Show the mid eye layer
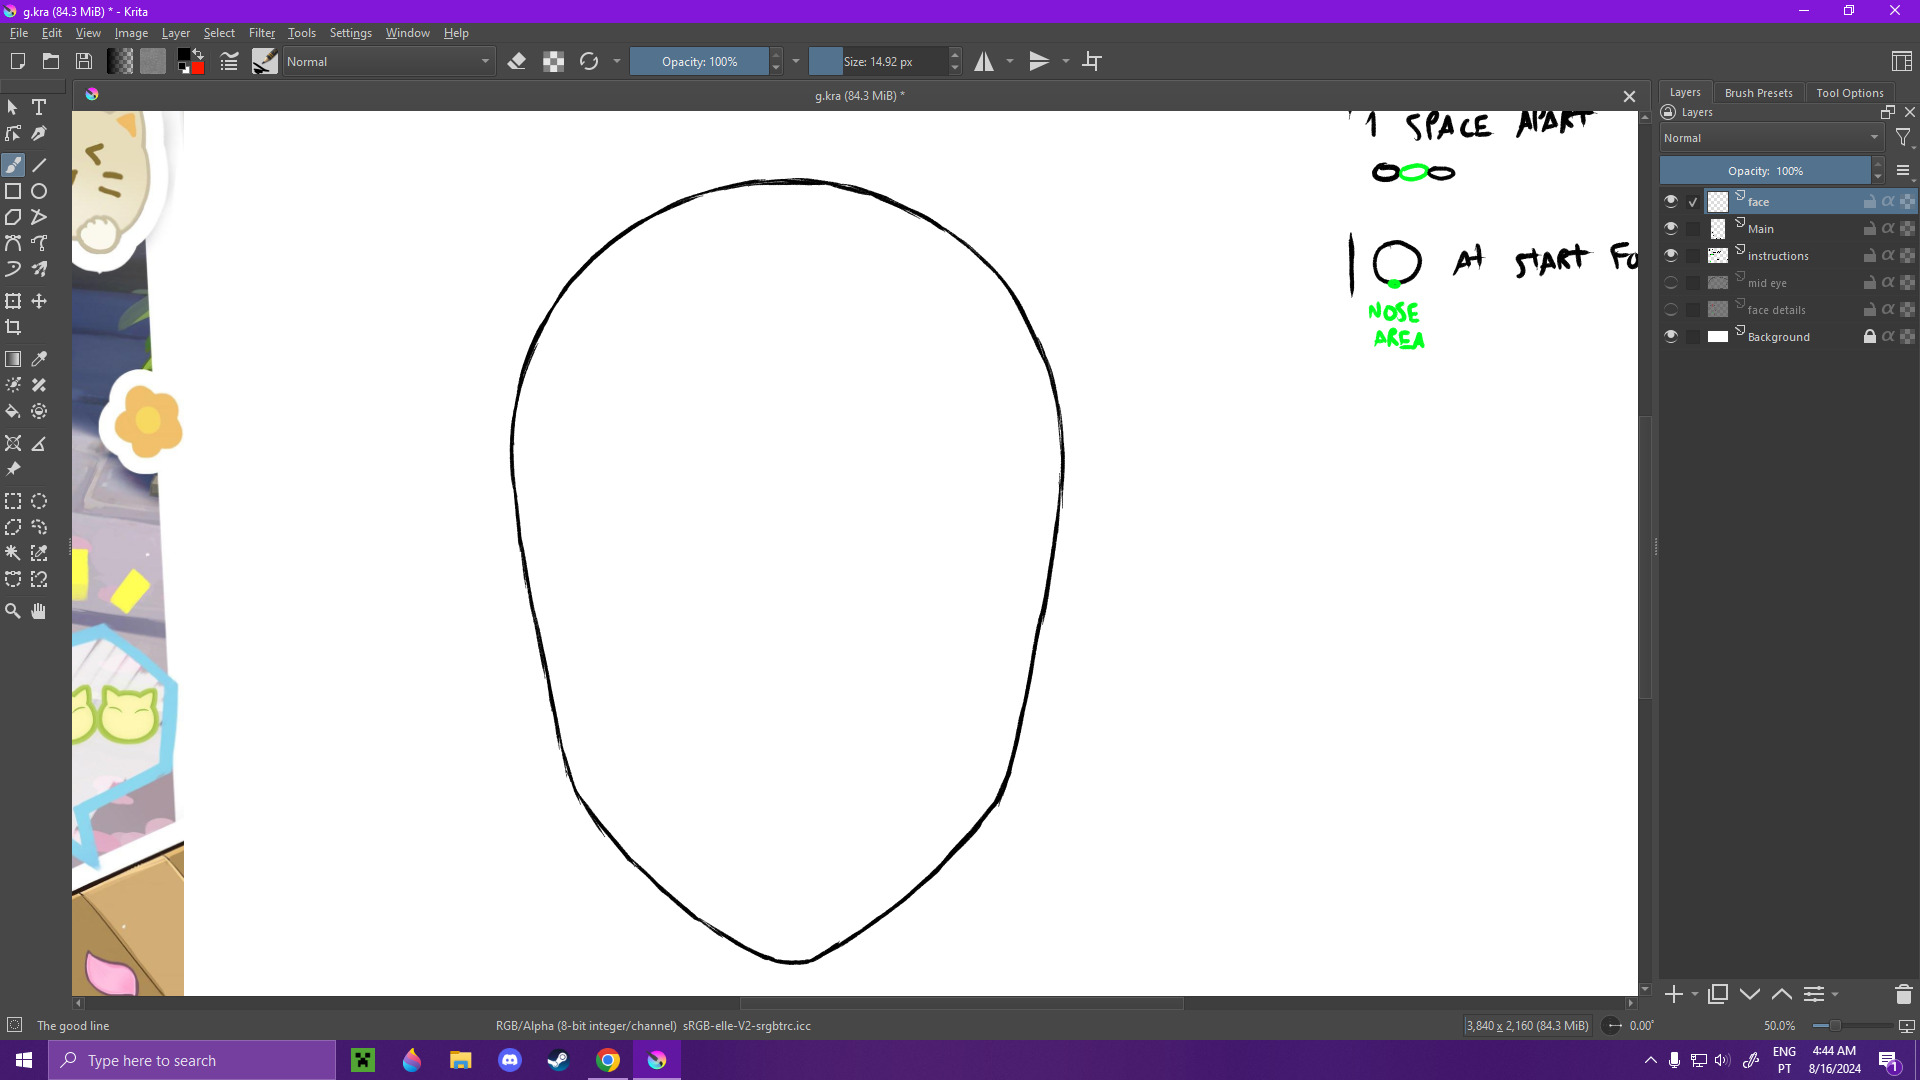 click(x=1670, y=283)
